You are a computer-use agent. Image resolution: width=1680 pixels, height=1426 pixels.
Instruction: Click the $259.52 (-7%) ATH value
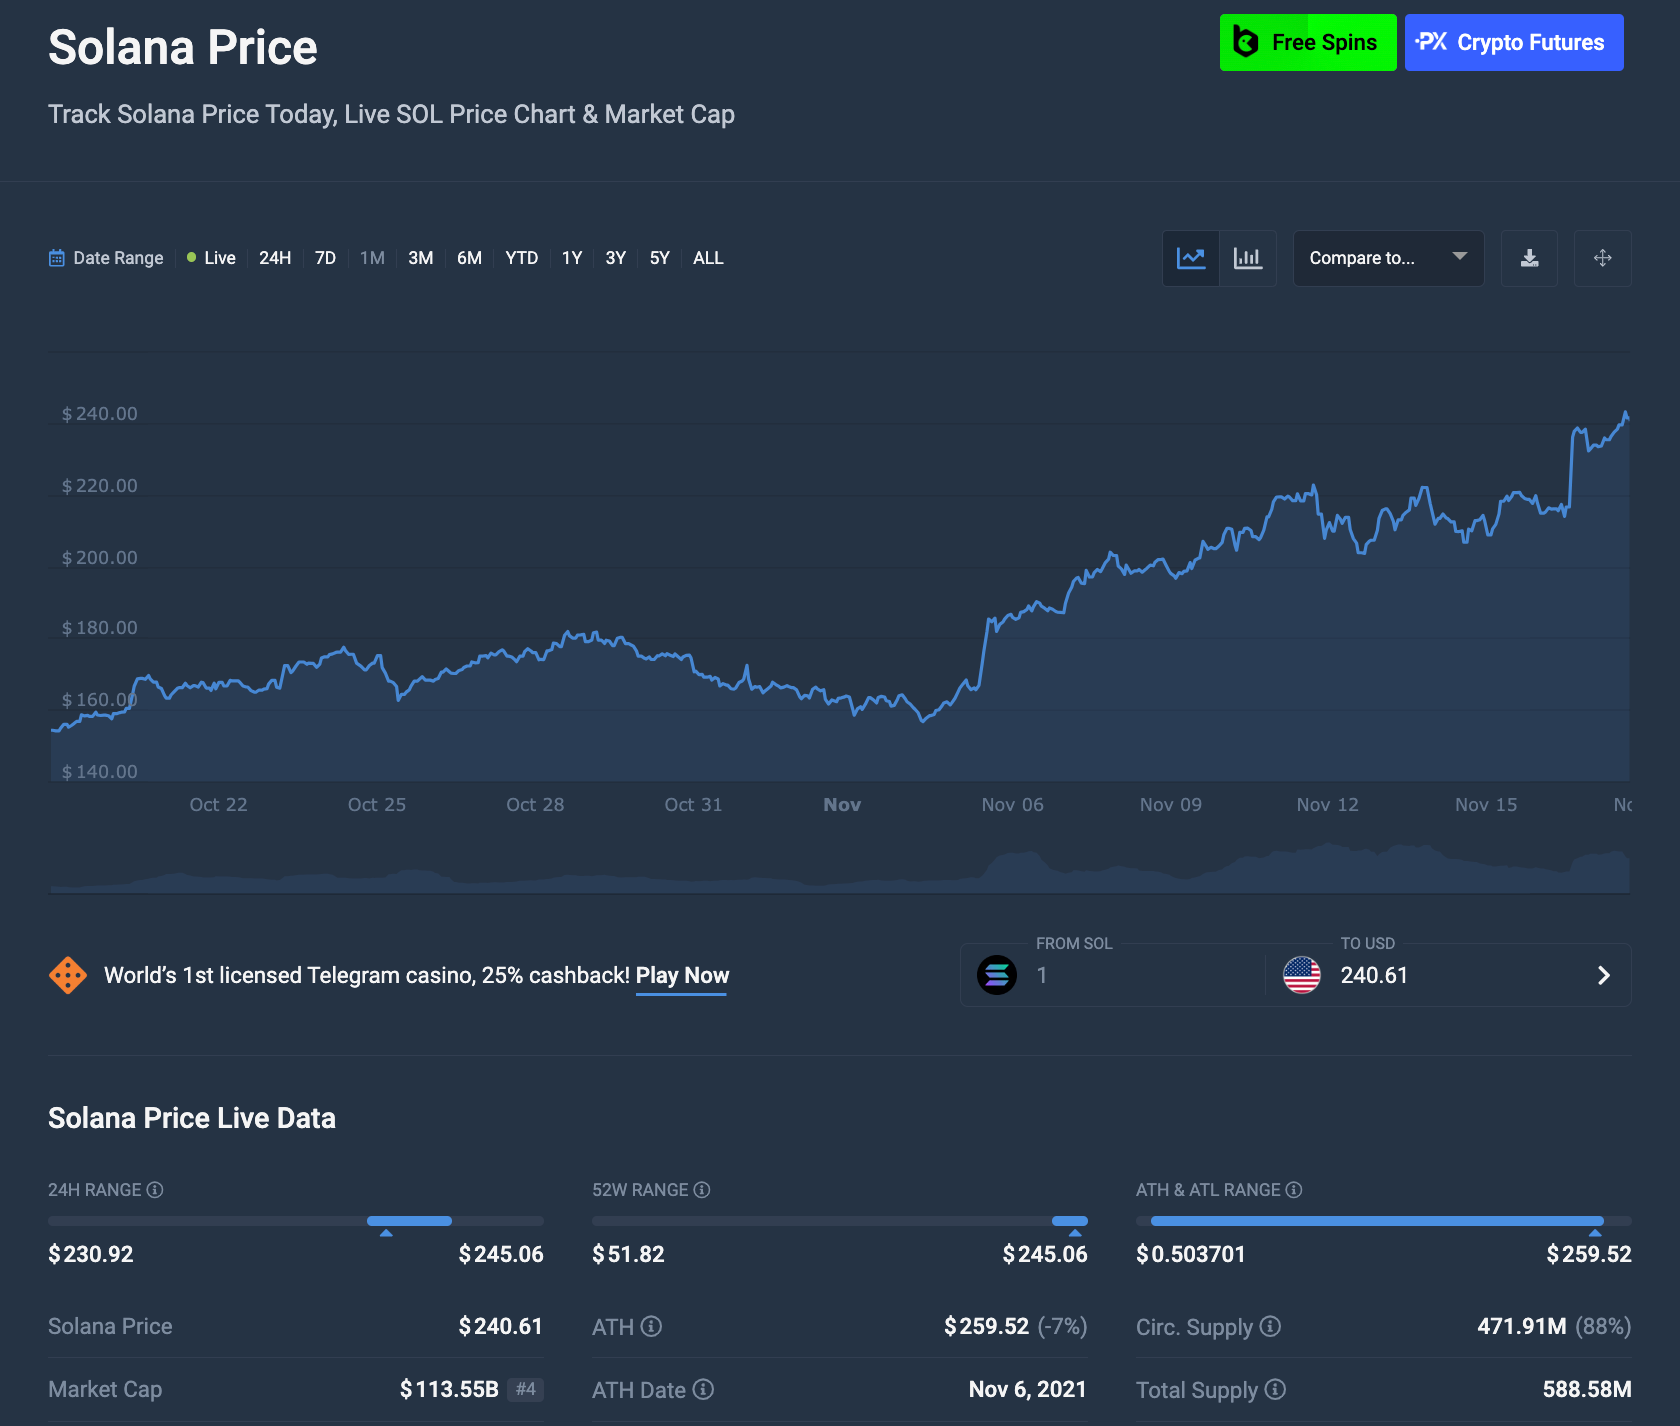point(1015,1326)
